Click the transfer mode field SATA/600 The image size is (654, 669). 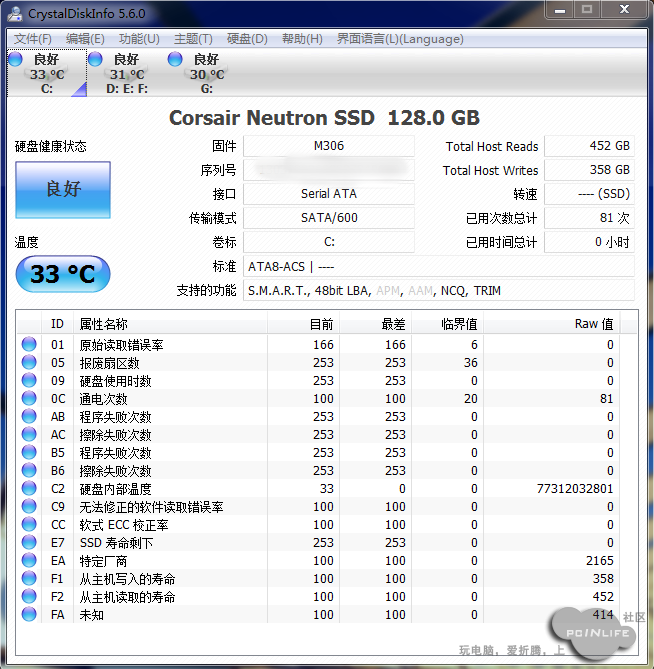point(328,218)
